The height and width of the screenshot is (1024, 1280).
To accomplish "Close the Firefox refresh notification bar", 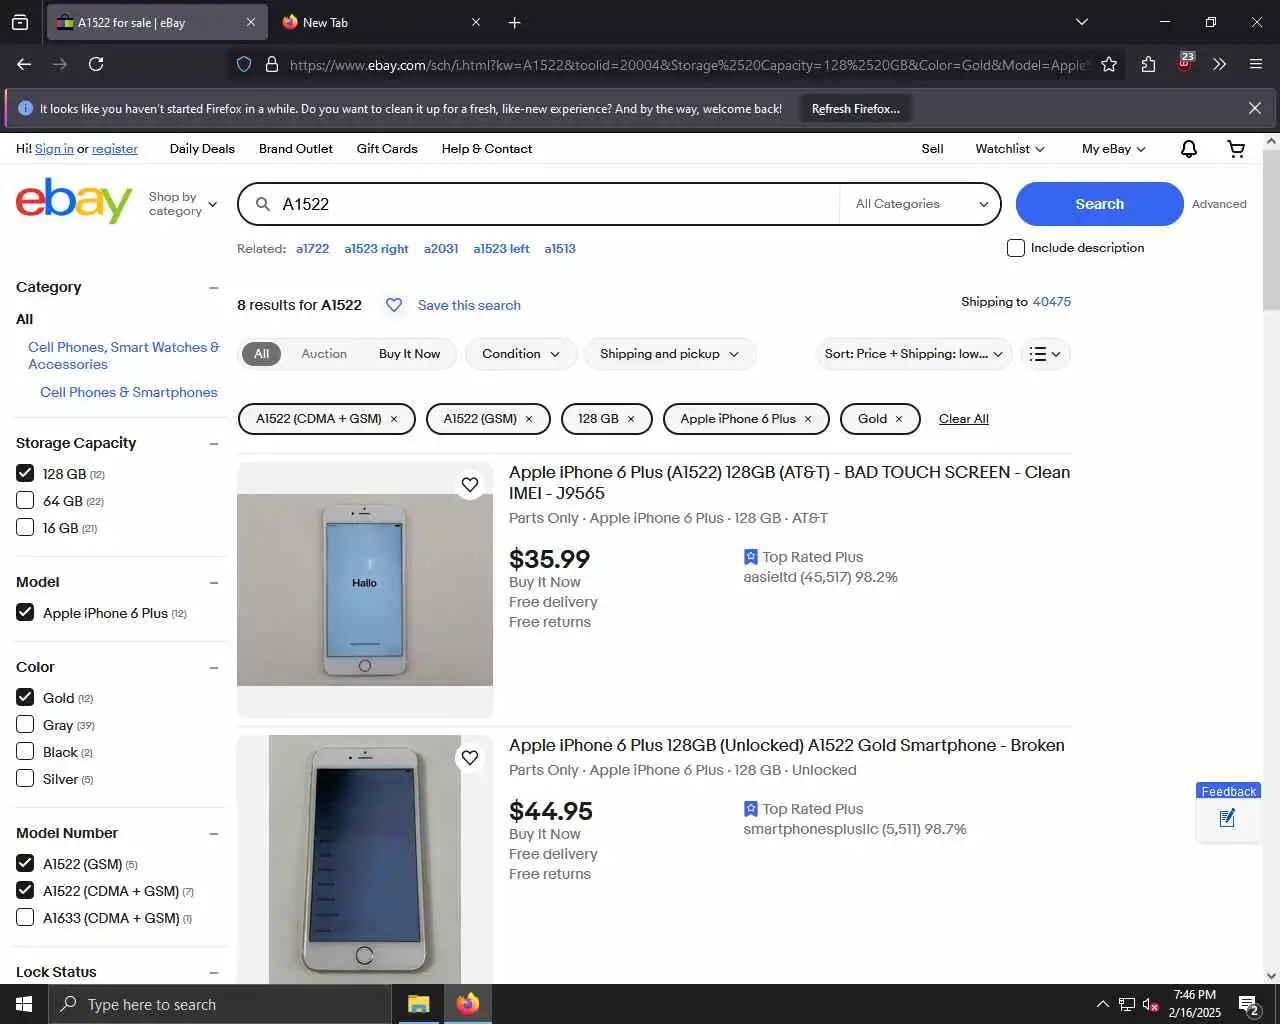I will pyautogui.click(x=1255, y=108).
